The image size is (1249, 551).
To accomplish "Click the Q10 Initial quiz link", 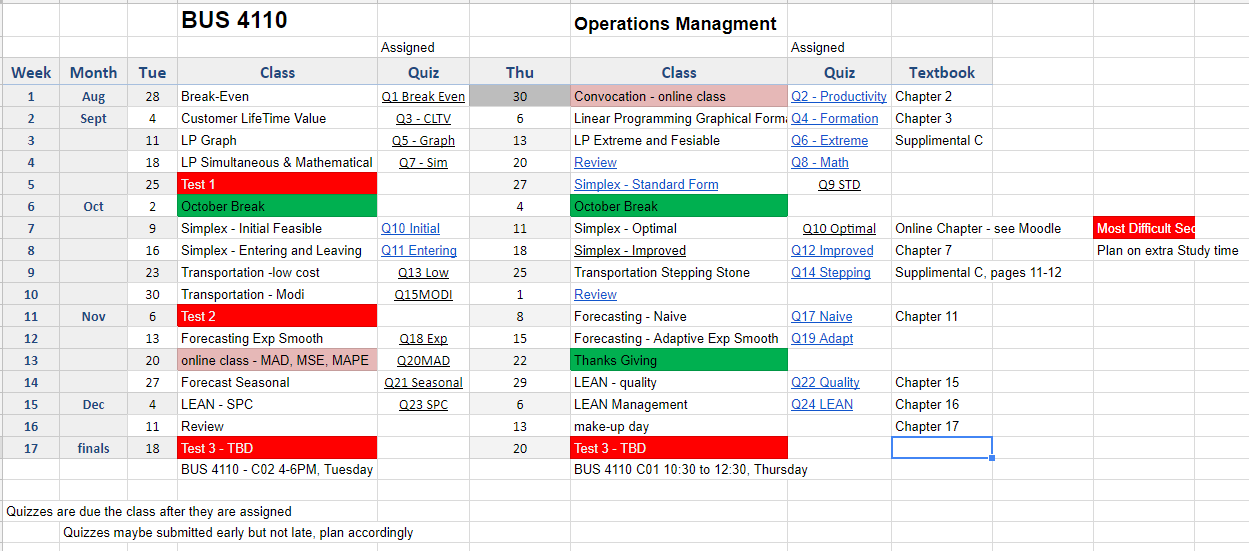I will pyautogui.click(x=410, y=229).
